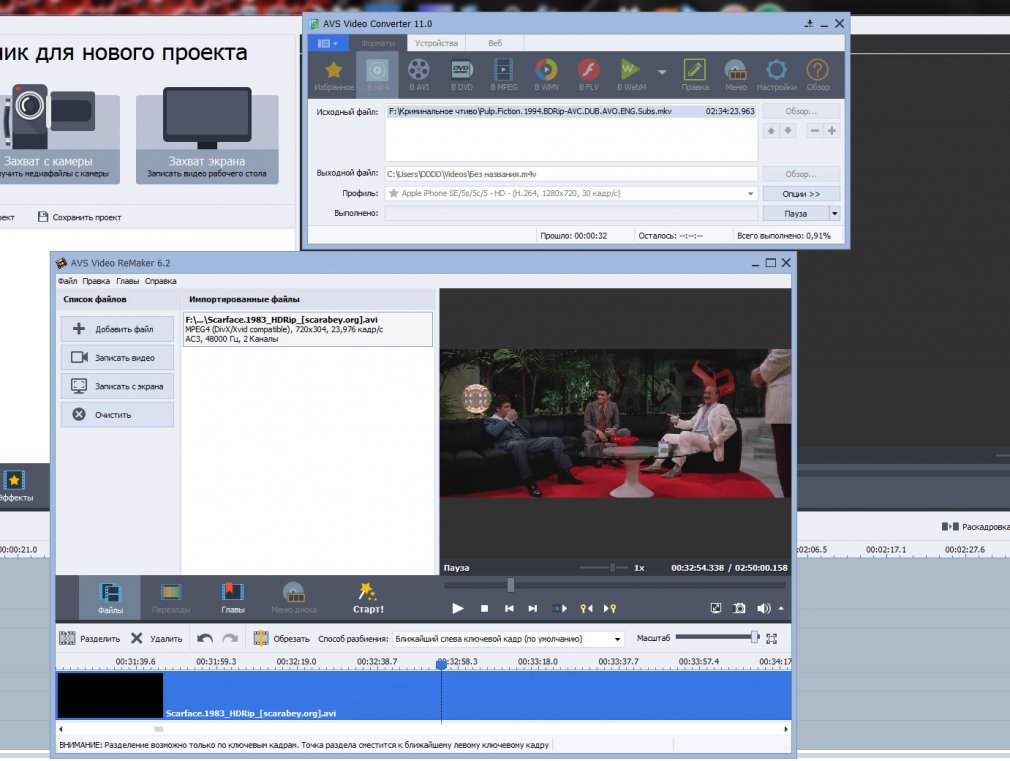Click the Обзор question mark icon
1010x761 pixels.
point(817,75)
